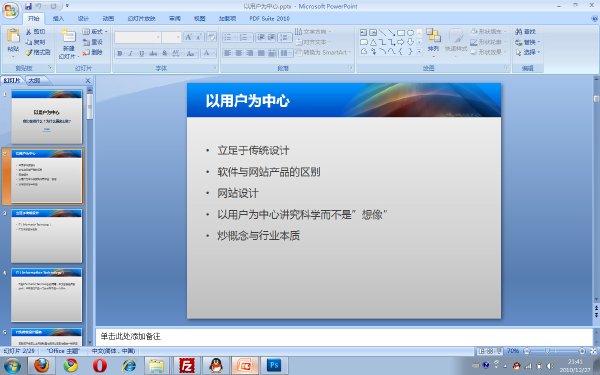Click the zoom slider handle
The image size is (600, 375).
click(548, 351)
